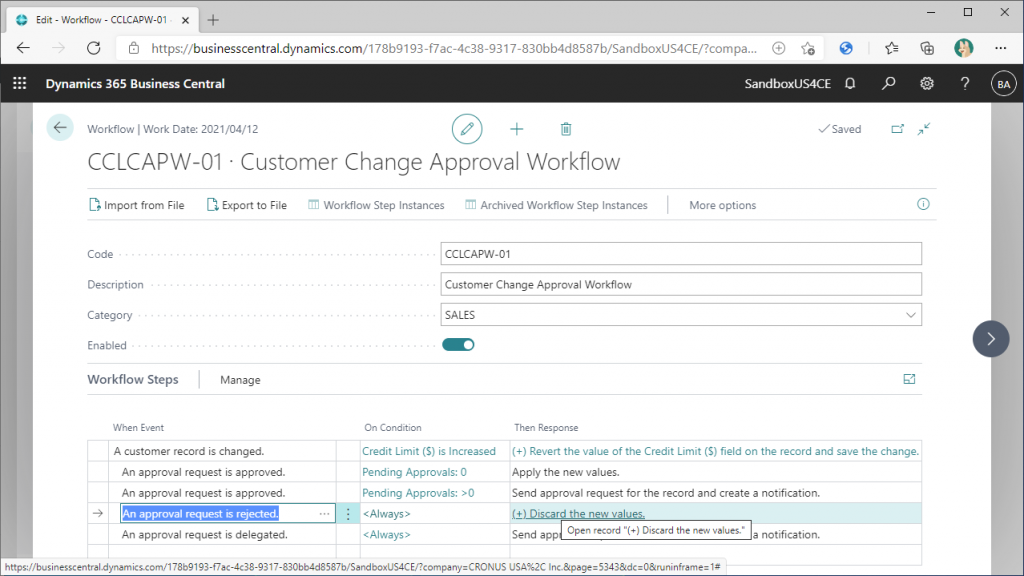Open row options for the rejected step

click(348, 514)
